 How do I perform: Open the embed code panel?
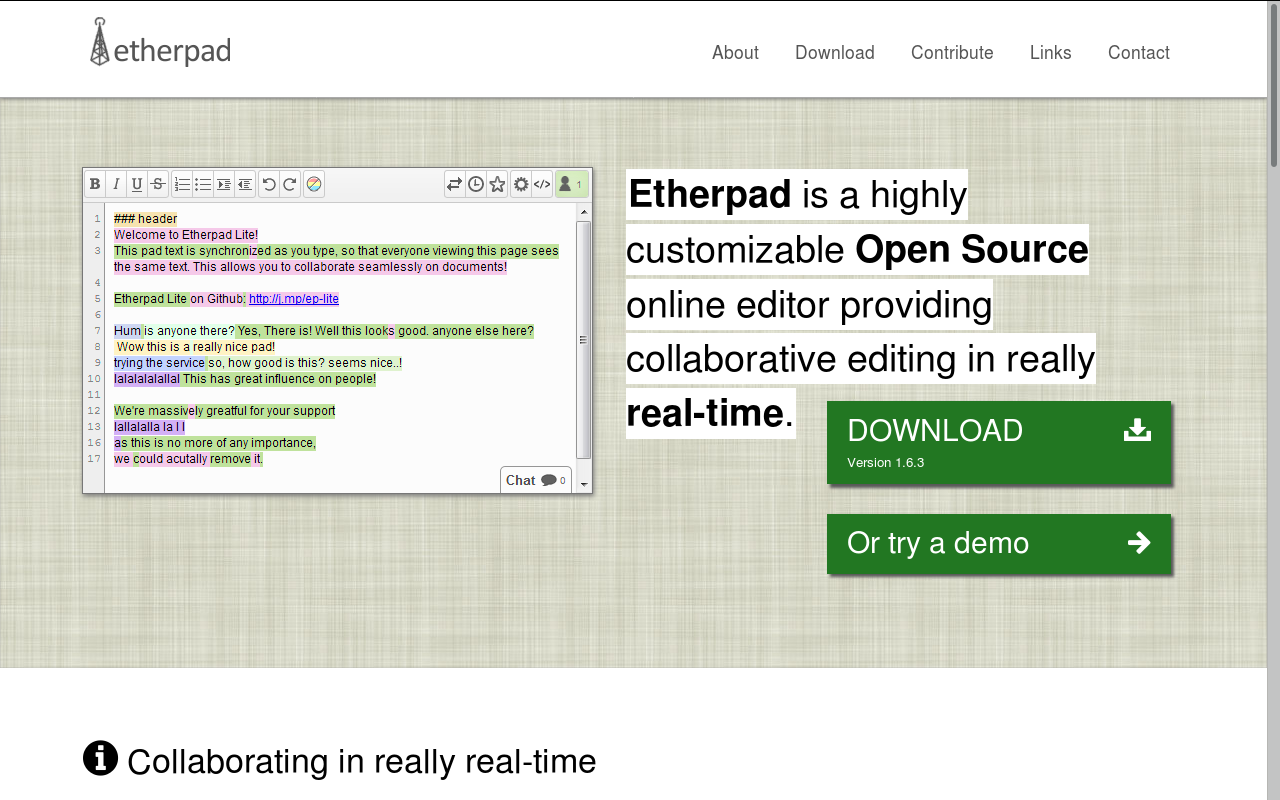click(x=542, y=184)
